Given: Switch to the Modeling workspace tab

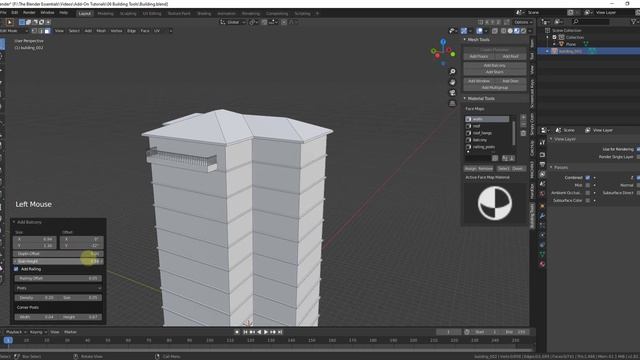Looking at the screenshot, I should (x=105, y=13).
